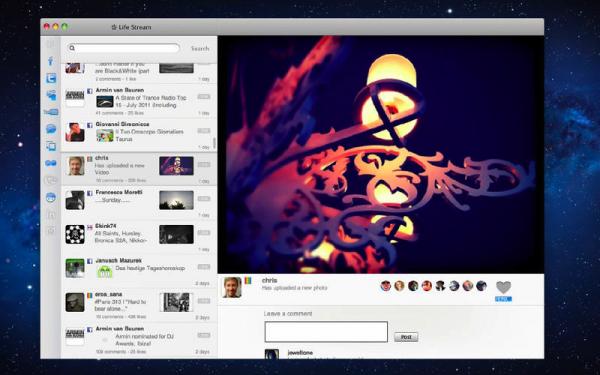The height and width of the screenshot is (375, 600).
Task: Open the Twitter feed in sidebar
Action: [x=51, y=78]
